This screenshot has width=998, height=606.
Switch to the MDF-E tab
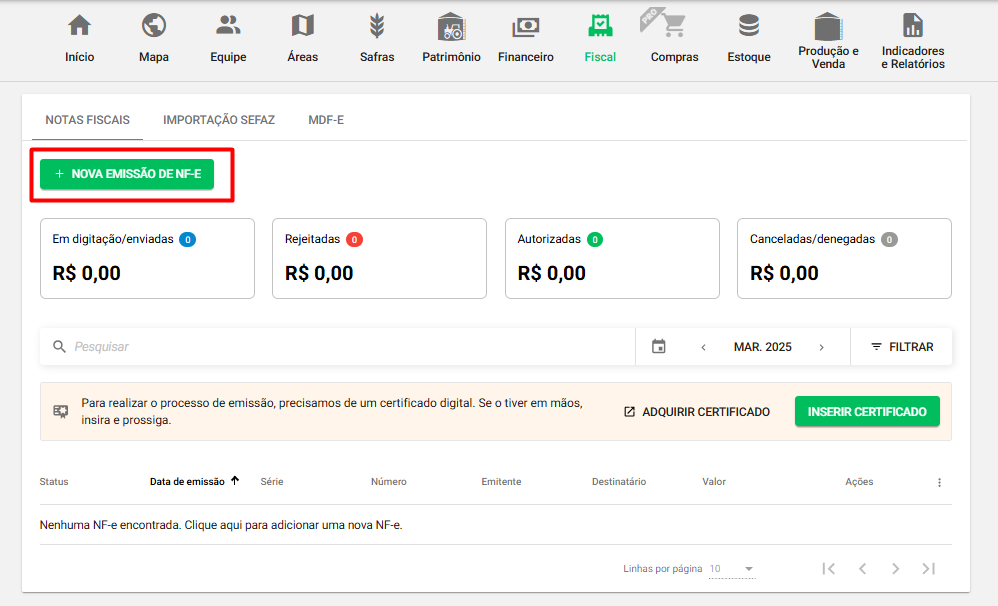tap(326, 120)
